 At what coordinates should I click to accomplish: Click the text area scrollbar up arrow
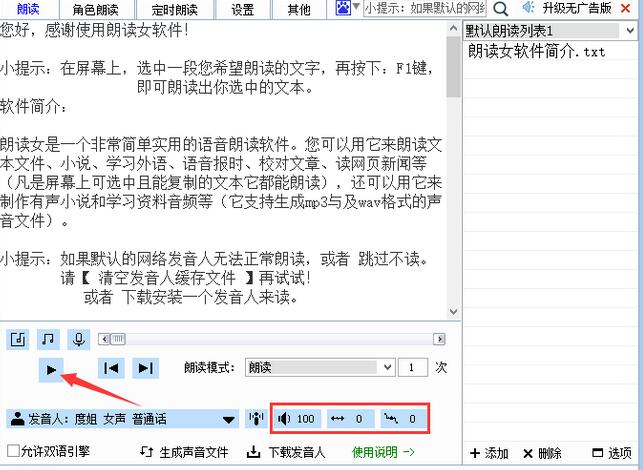453,28
